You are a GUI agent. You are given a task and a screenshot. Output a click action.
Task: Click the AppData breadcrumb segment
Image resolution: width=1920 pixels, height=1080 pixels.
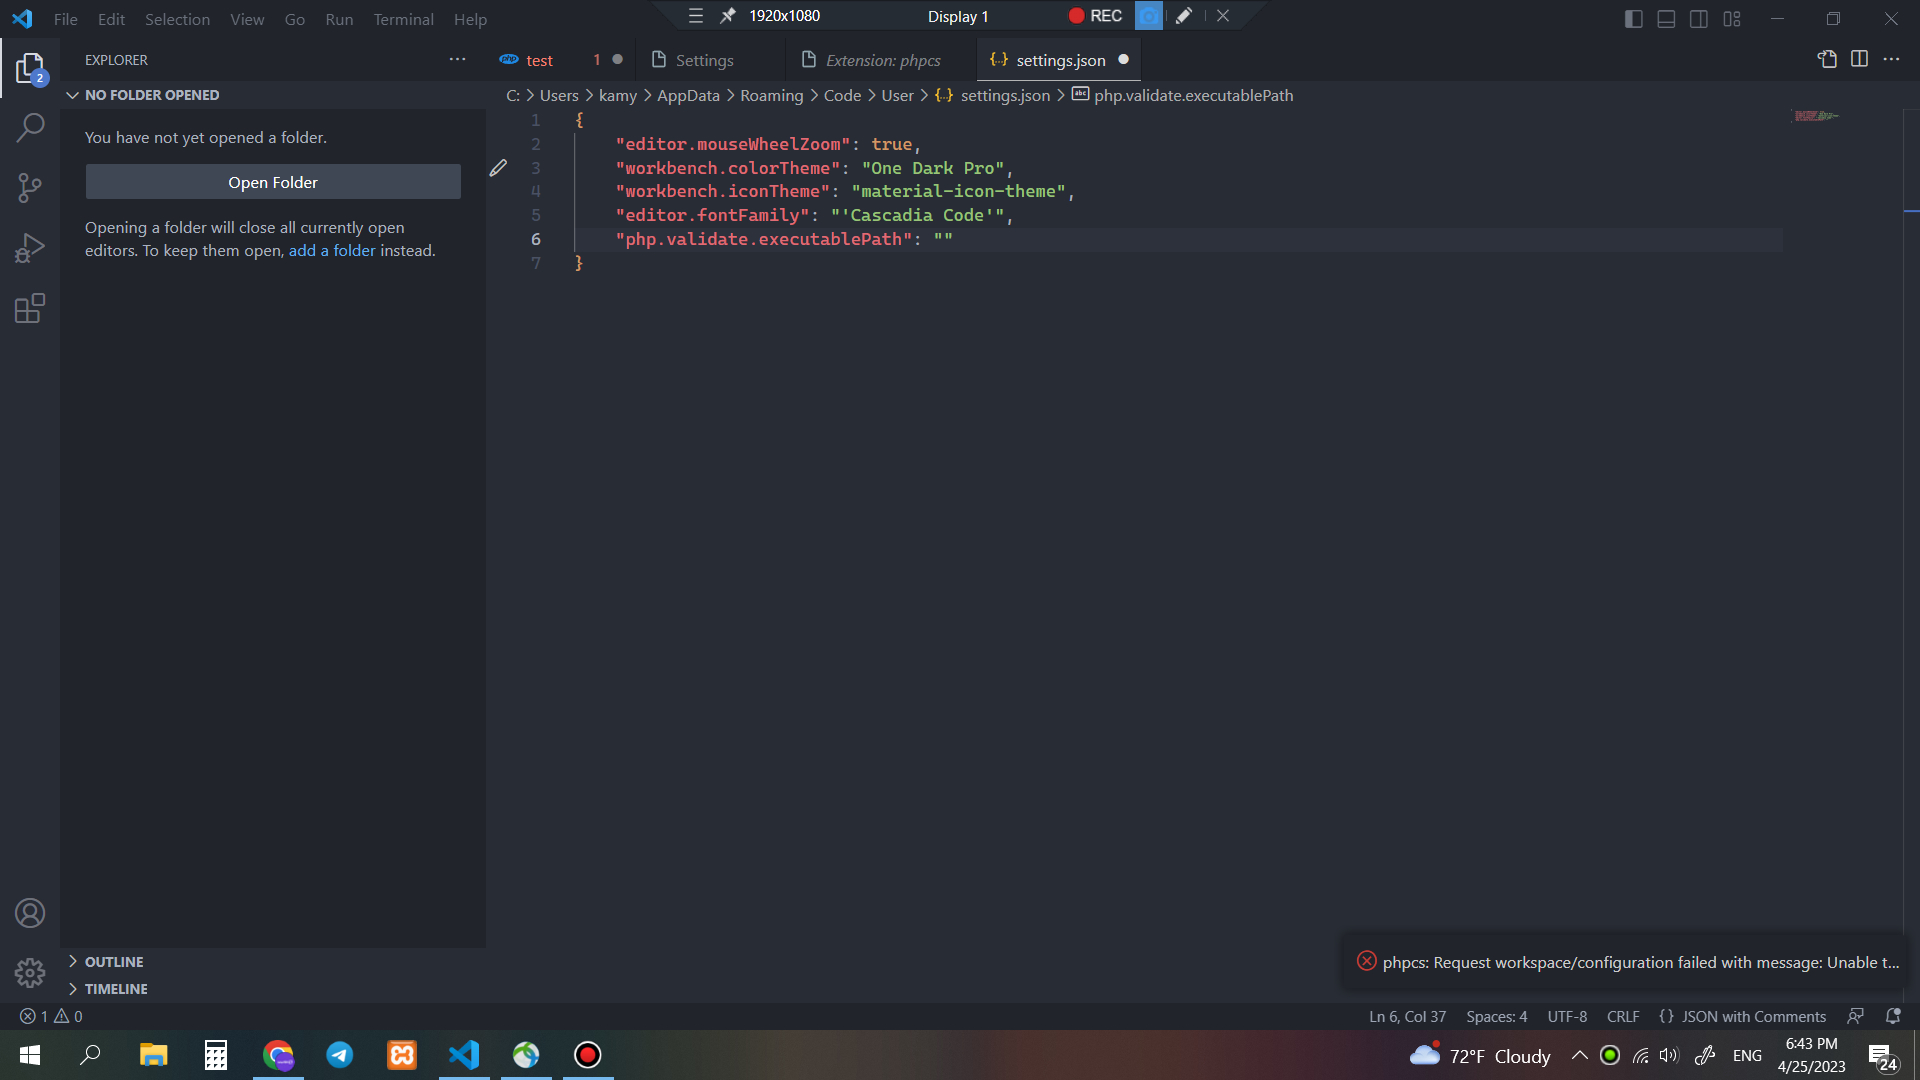pos(688,95)
